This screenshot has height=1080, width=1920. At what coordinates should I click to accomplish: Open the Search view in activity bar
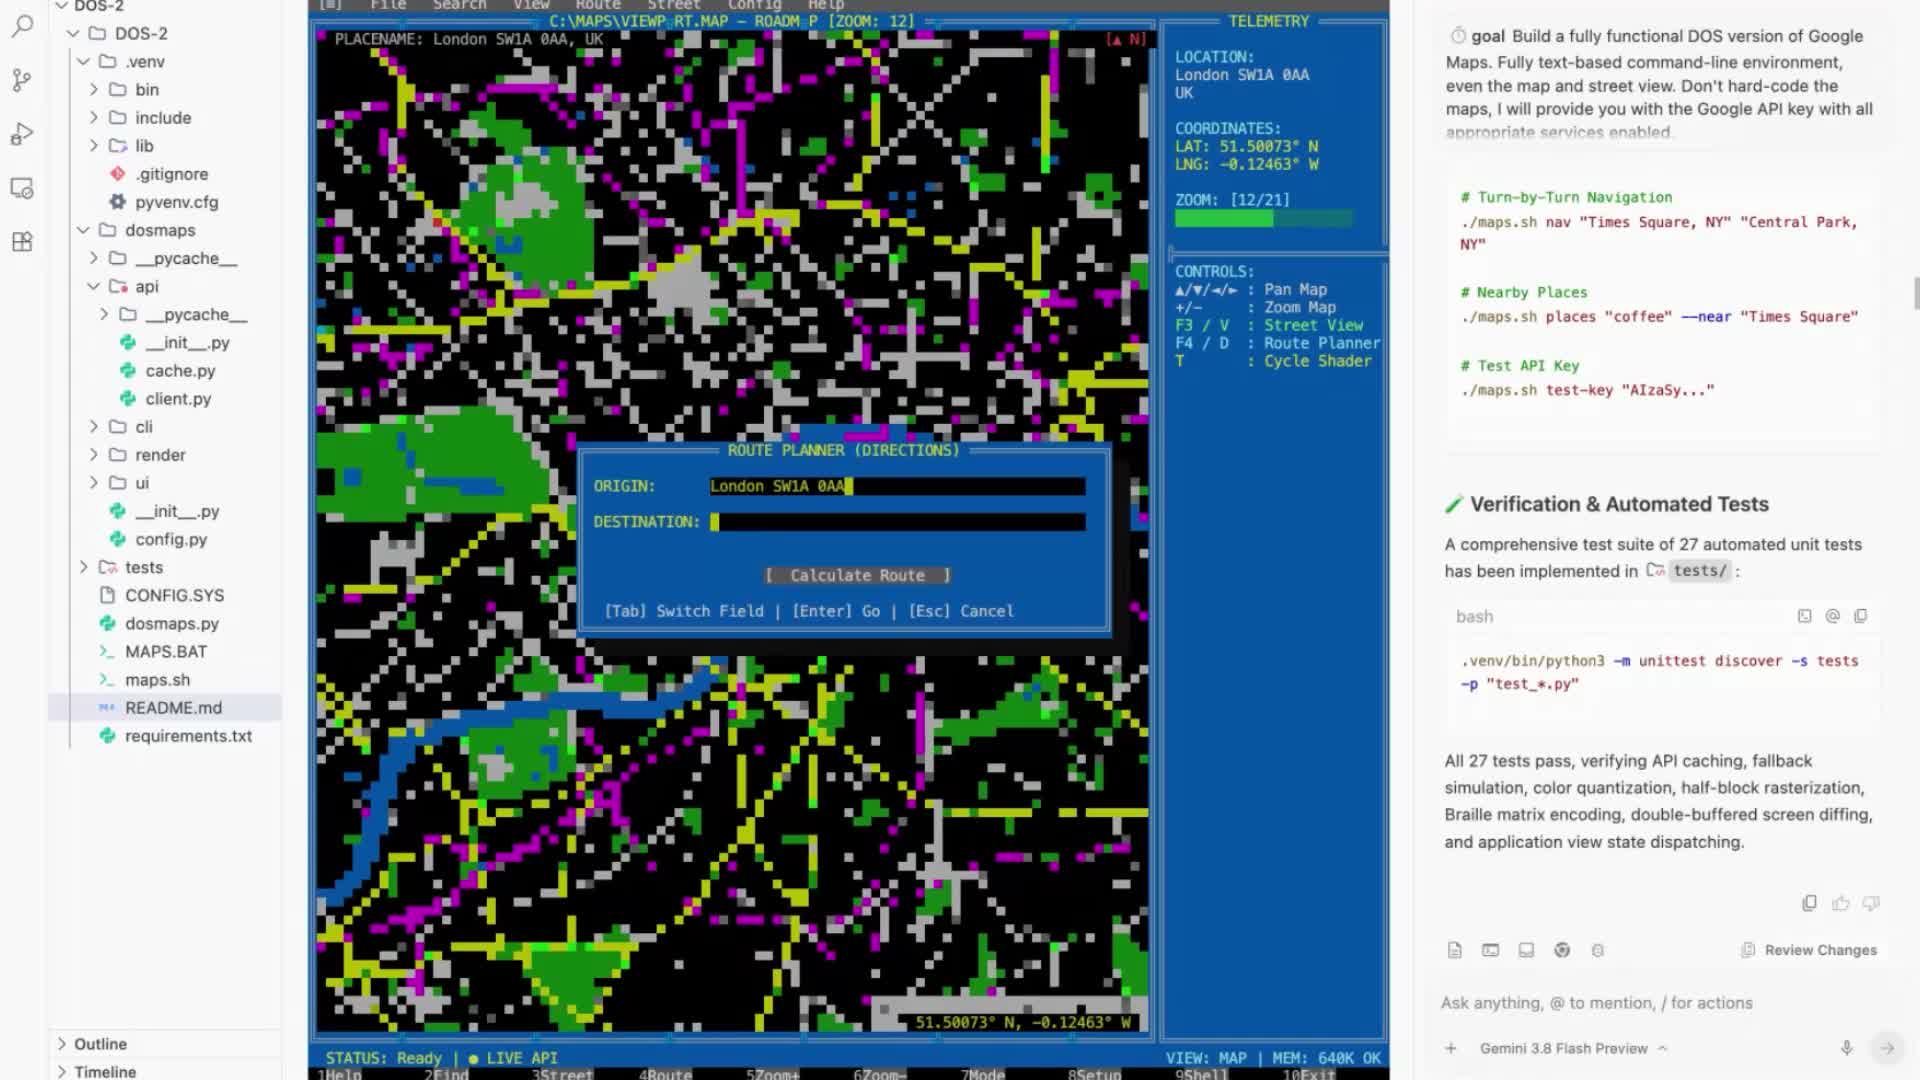pos(22,26)
